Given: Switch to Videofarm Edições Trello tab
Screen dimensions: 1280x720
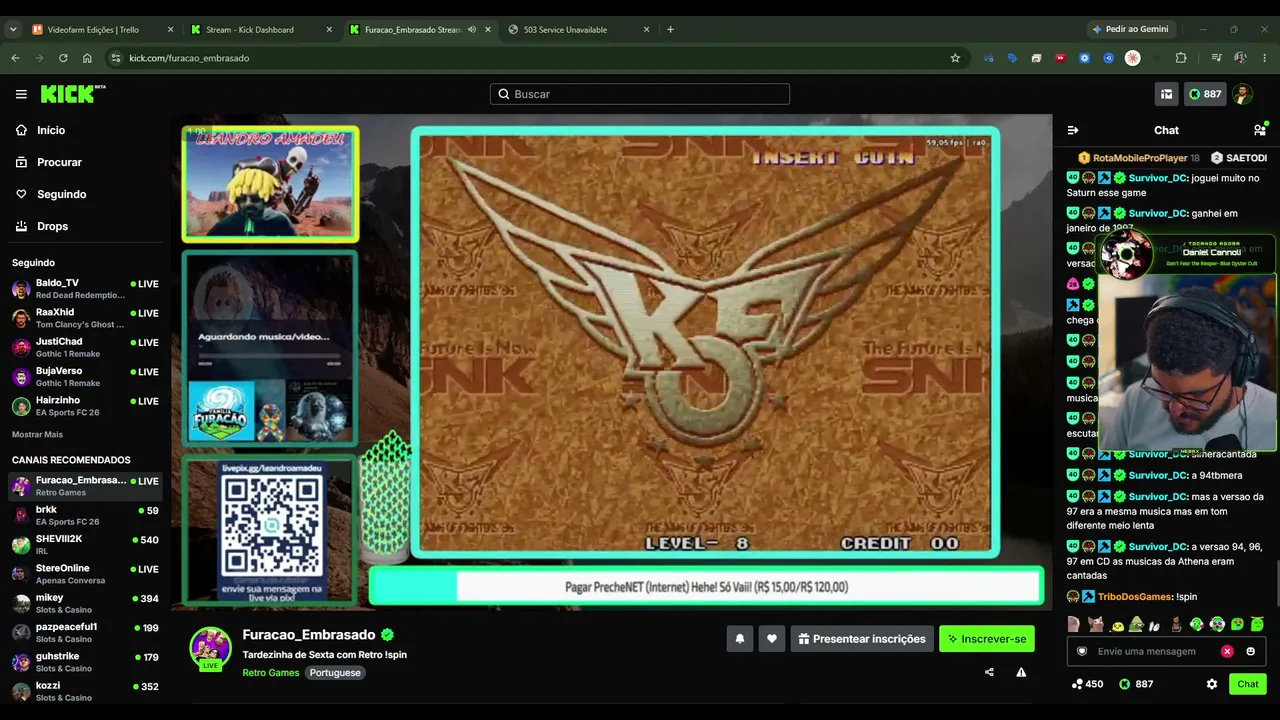Looking at the screenshot, I should pyautogui.click(x=102, y=29).
